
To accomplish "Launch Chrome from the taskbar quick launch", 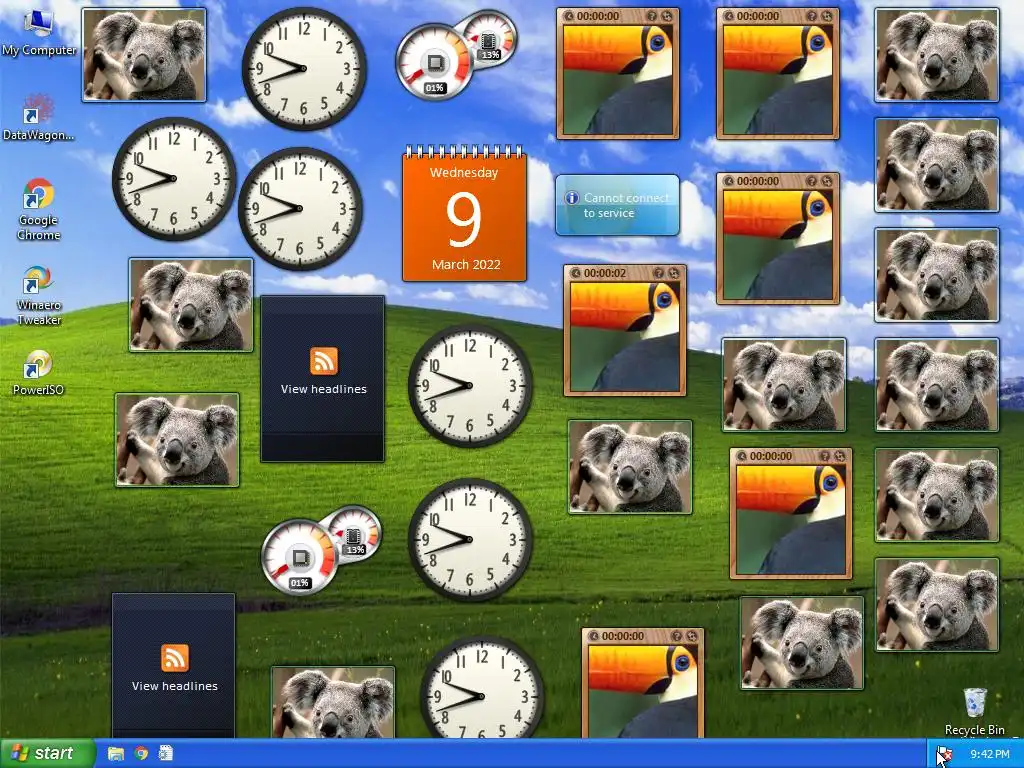I will pos(141,753).
